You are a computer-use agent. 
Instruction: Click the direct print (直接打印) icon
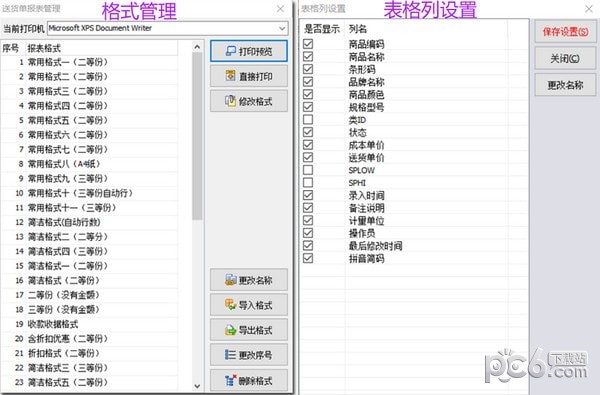(230, 76)
